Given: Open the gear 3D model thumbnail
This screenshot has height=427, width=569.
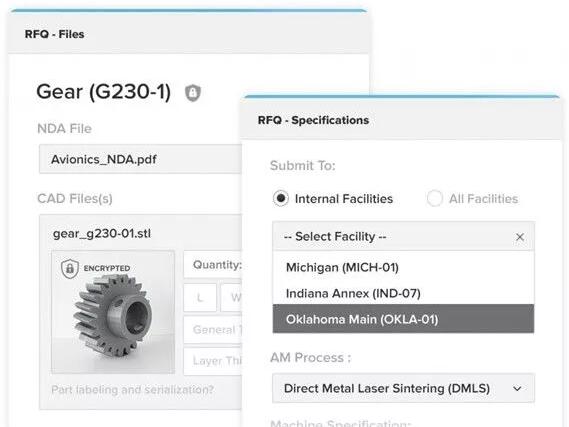Looking at the screenshot, I should pos(113,312).
